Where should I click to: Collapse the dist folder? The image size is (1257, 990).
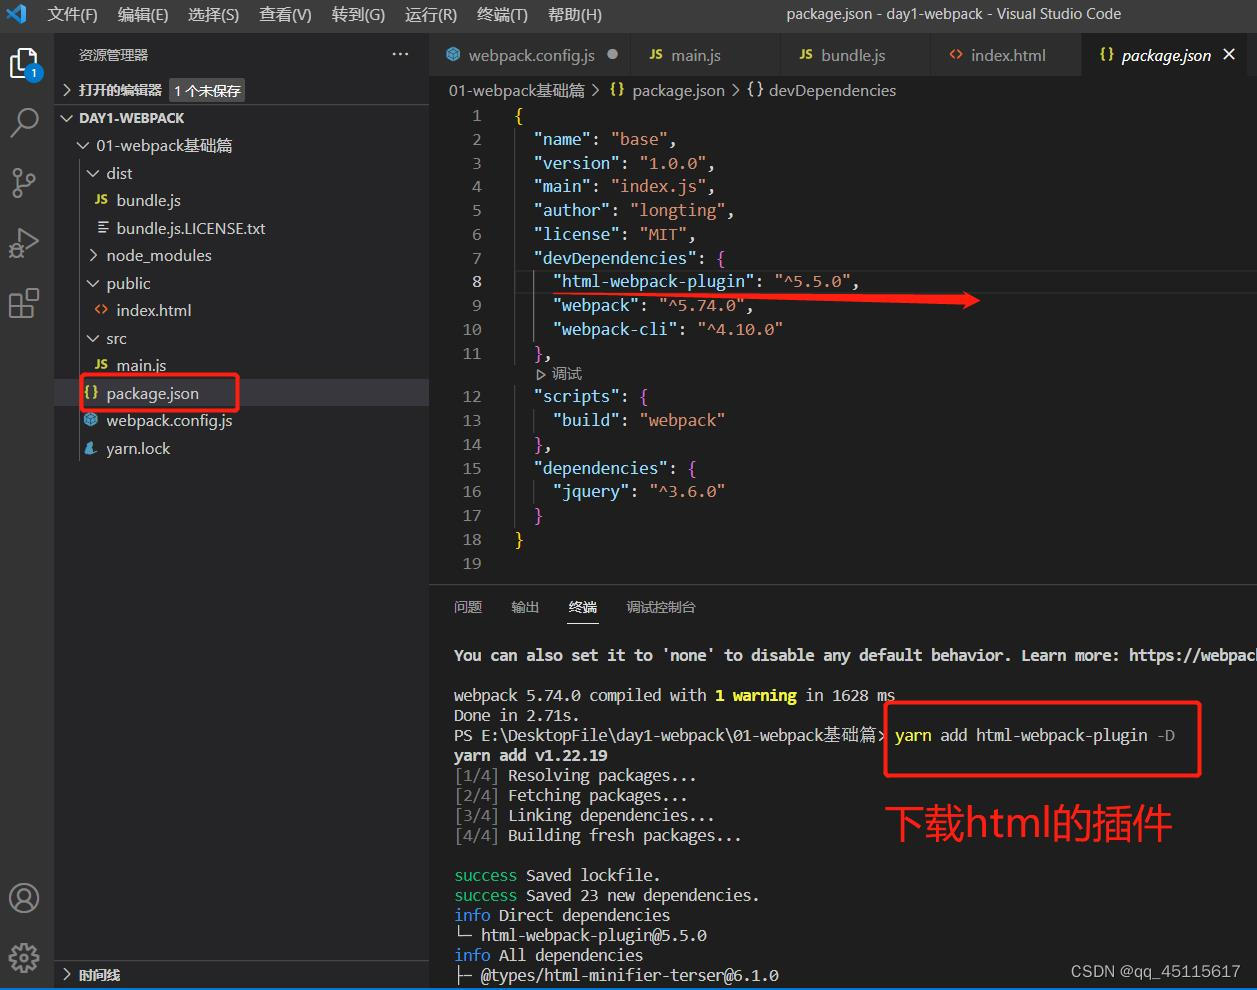click(x=119, y=173)
